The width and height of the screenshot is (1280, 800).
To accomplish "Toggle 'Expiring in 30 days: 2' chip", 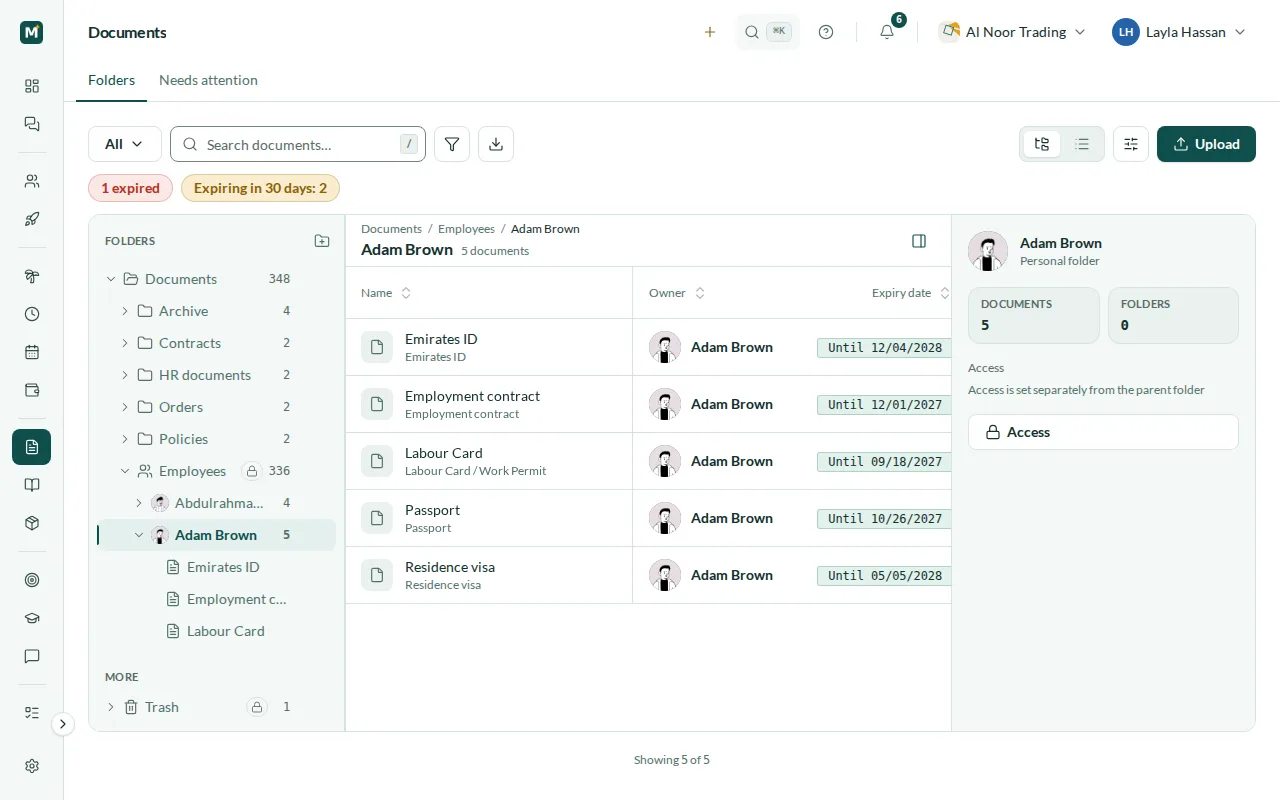I will pyautogui.click(x=260, y=188).
